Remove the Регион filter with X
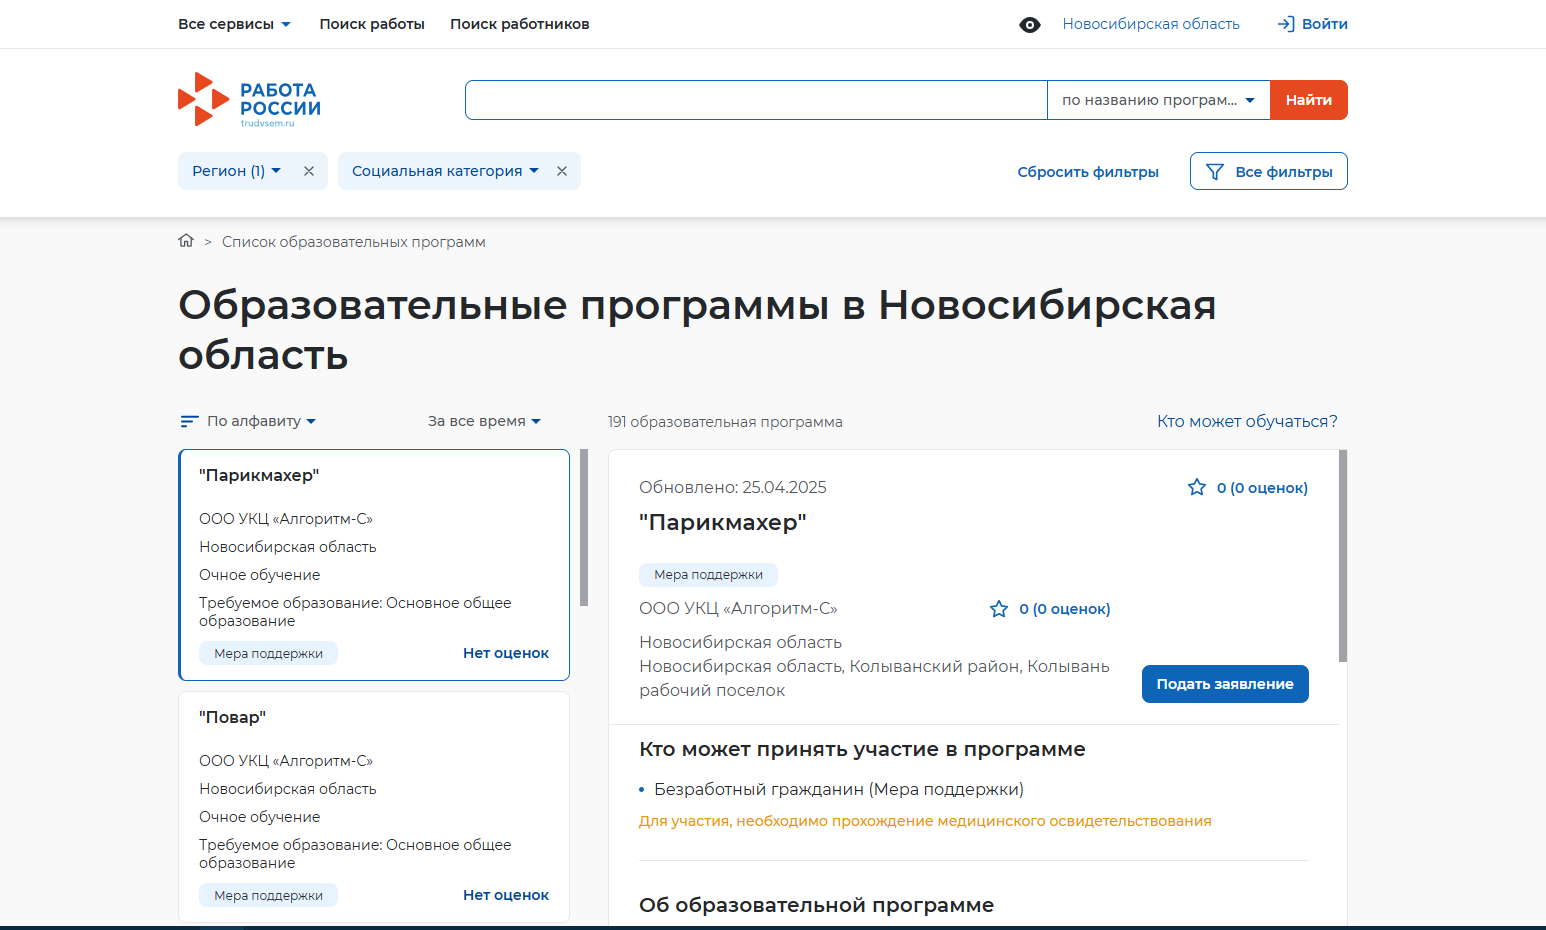Viewport: 1546px width, 930px height. tap(309, 171)
